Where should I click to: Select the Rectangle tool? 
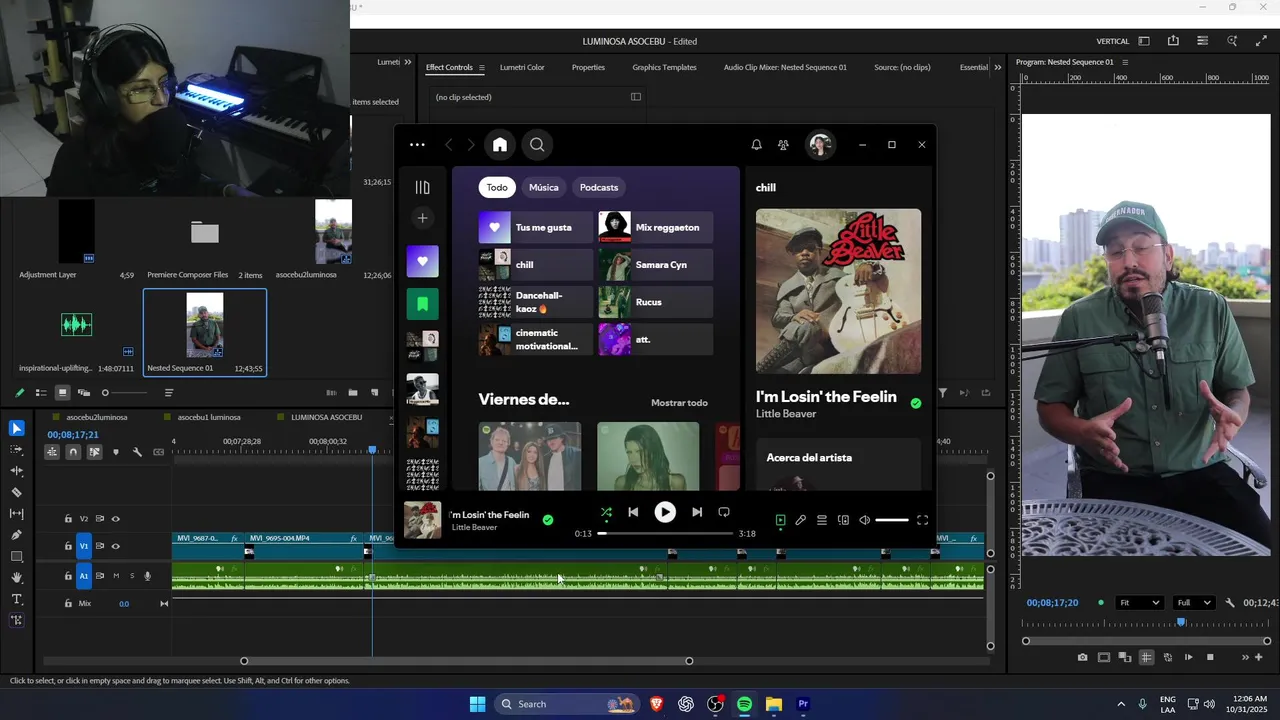tap(17, 556)
